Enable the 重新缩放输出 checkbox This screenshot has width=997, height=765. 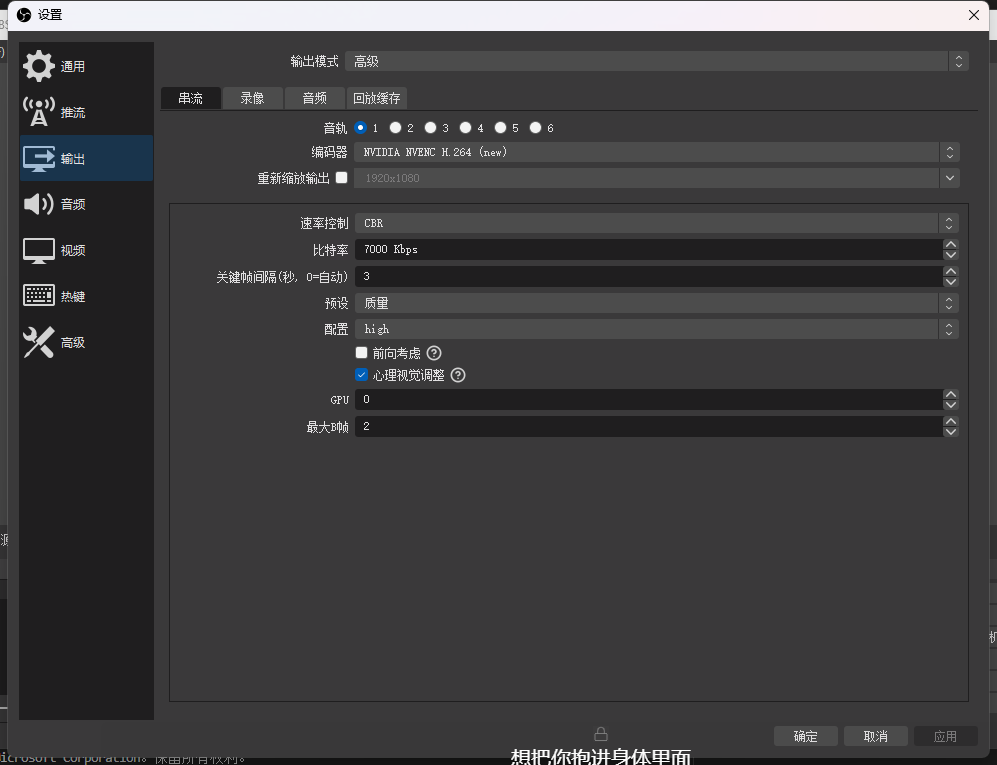pos(342,178)
